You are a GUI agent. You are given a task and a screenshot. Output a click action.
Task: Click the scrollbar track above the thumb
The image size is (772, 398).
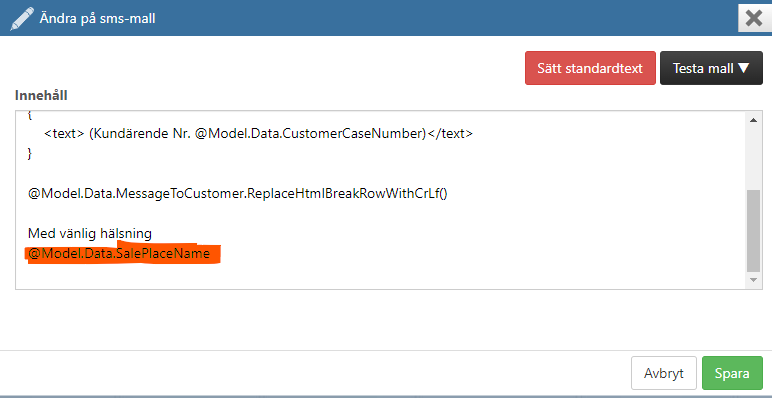(x=753, y=158)
